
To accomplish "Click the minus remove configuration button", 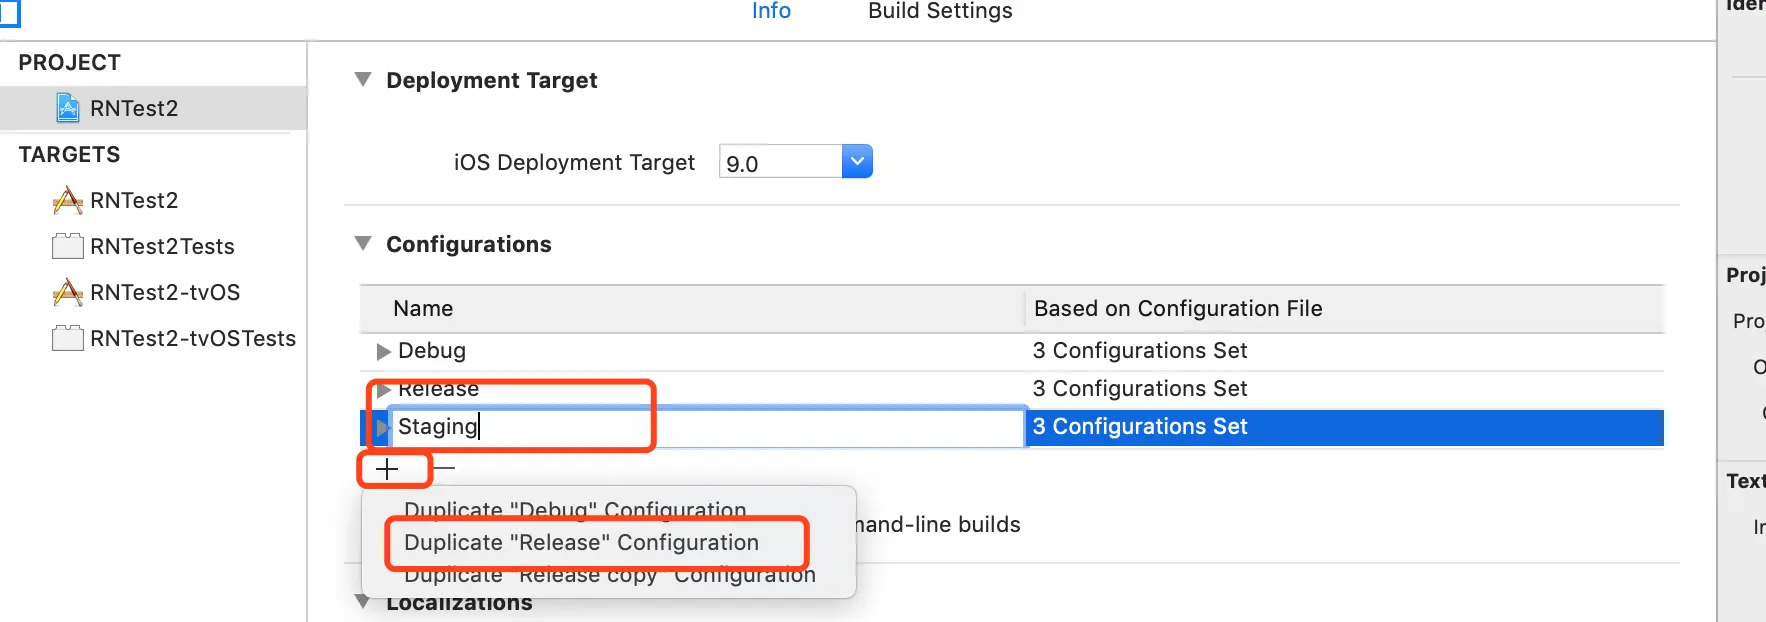I will pos(444,468).
